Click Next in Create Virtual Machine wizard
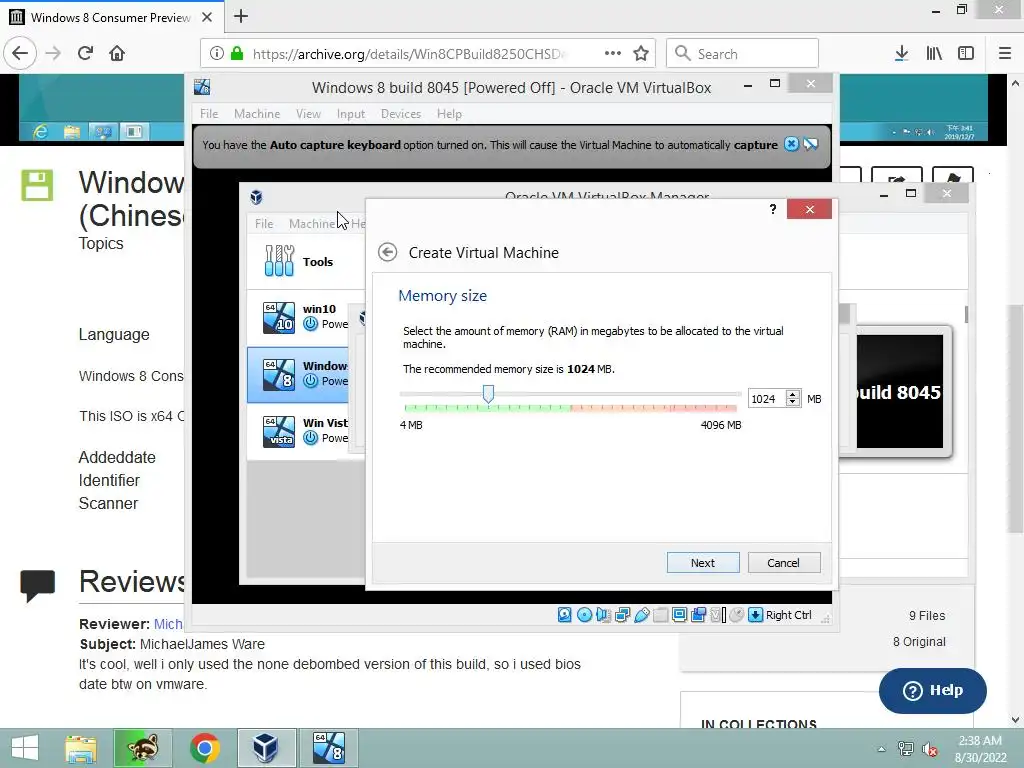Viewport: 1024px width, 768px height. point(703,562)
